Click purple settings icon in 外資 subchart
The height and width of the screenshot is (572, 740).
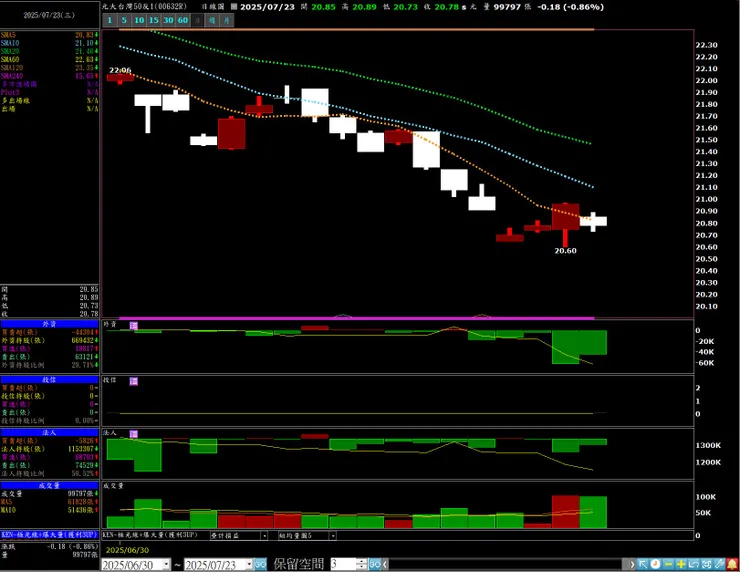tap(134, 326)
